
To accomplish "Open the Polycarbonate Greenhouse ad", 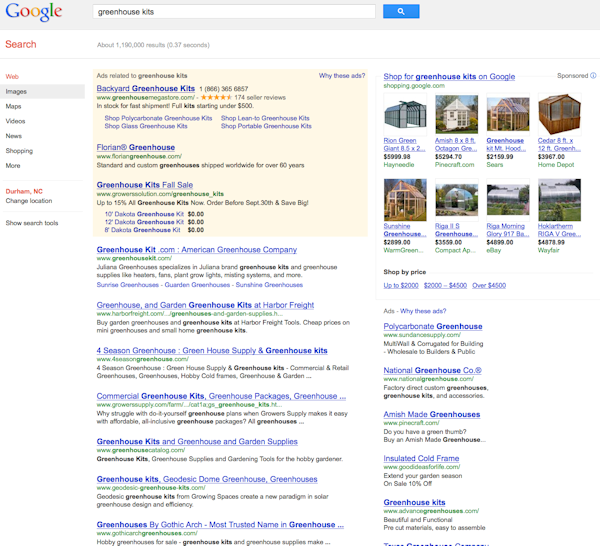I will coord(433,326).
